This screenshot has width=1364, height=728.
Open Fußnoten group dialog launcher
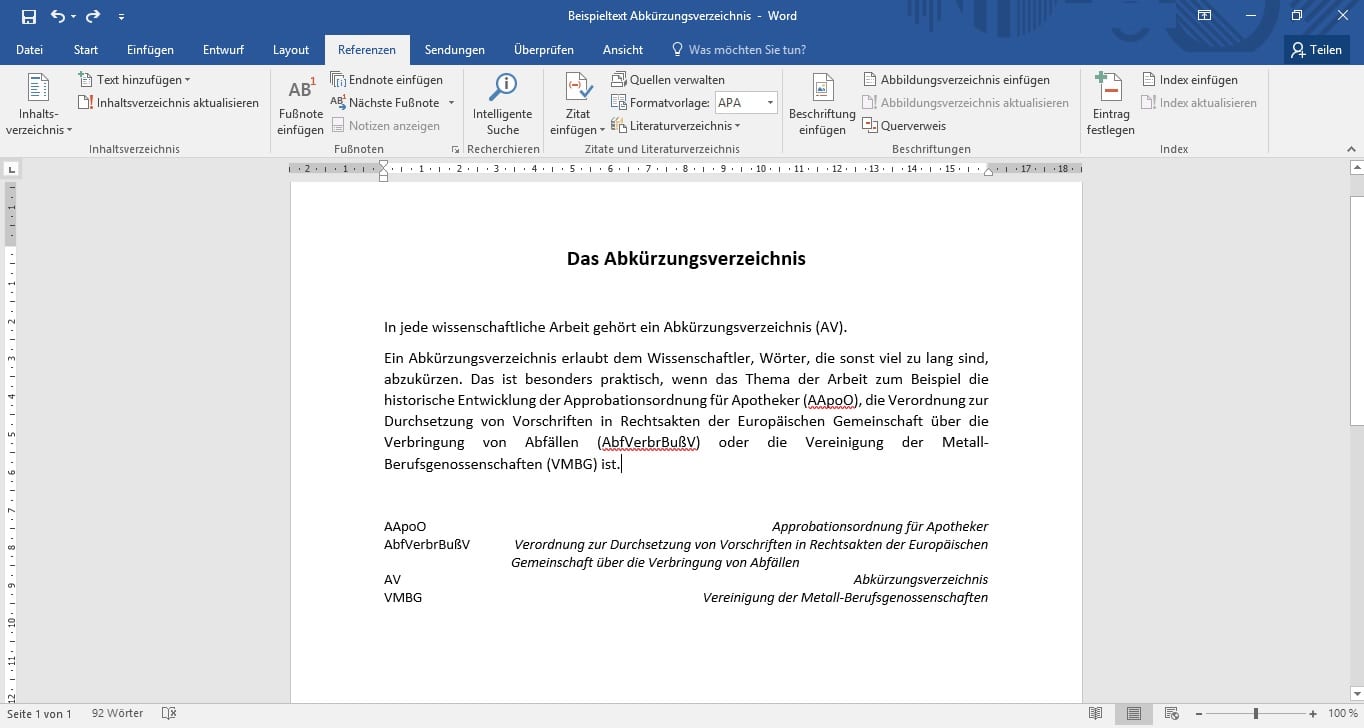(x=456, y=149)
